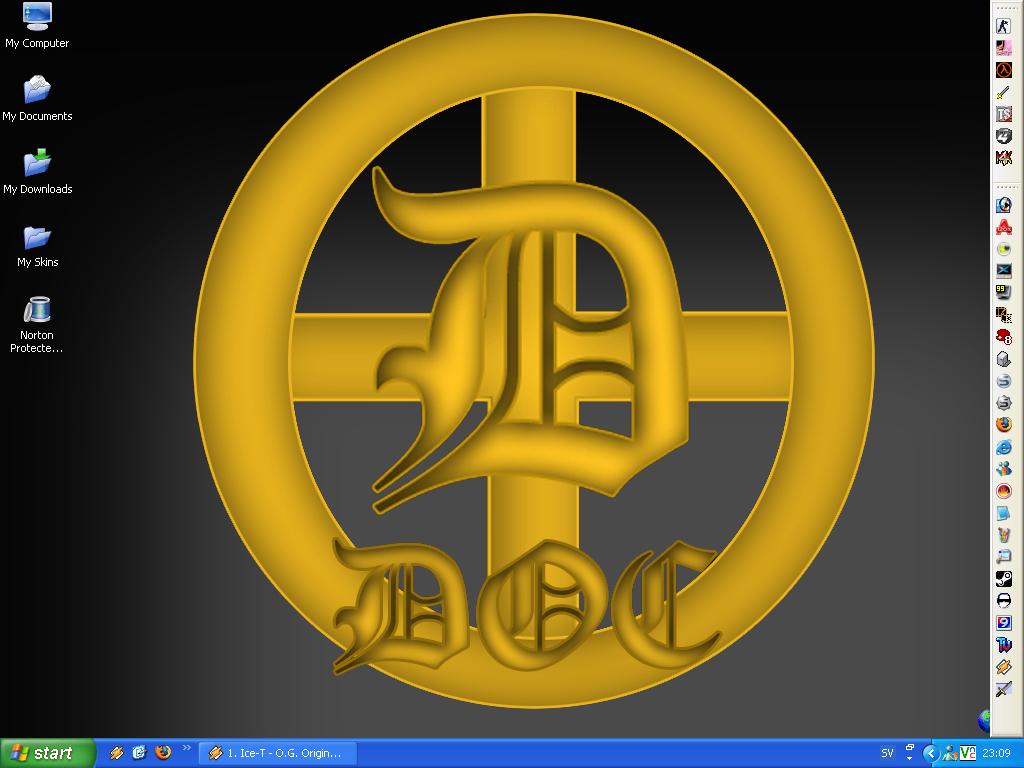1024x768 pixels.
Task: Open MSN Messenger sidebar shortcut
Action: tap(1004, 469)
